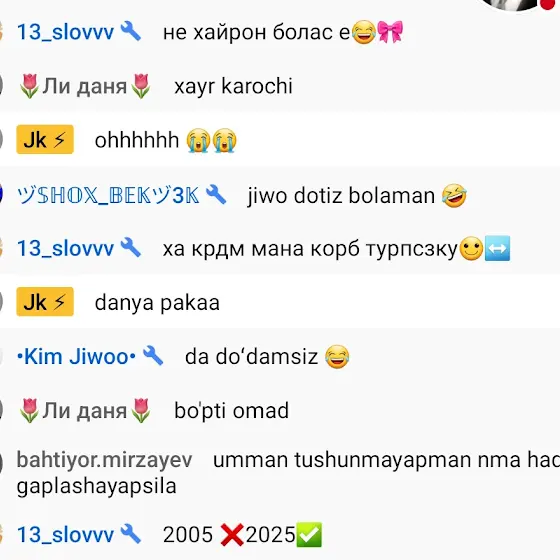Screen dimensions: 560x560
Task: Open the Kim Jiwoo username profile
Action: coord(76,356)
